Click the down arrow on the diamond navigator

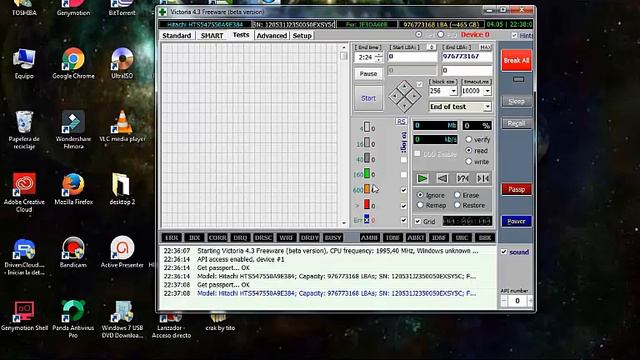click(x=404, y=106)
